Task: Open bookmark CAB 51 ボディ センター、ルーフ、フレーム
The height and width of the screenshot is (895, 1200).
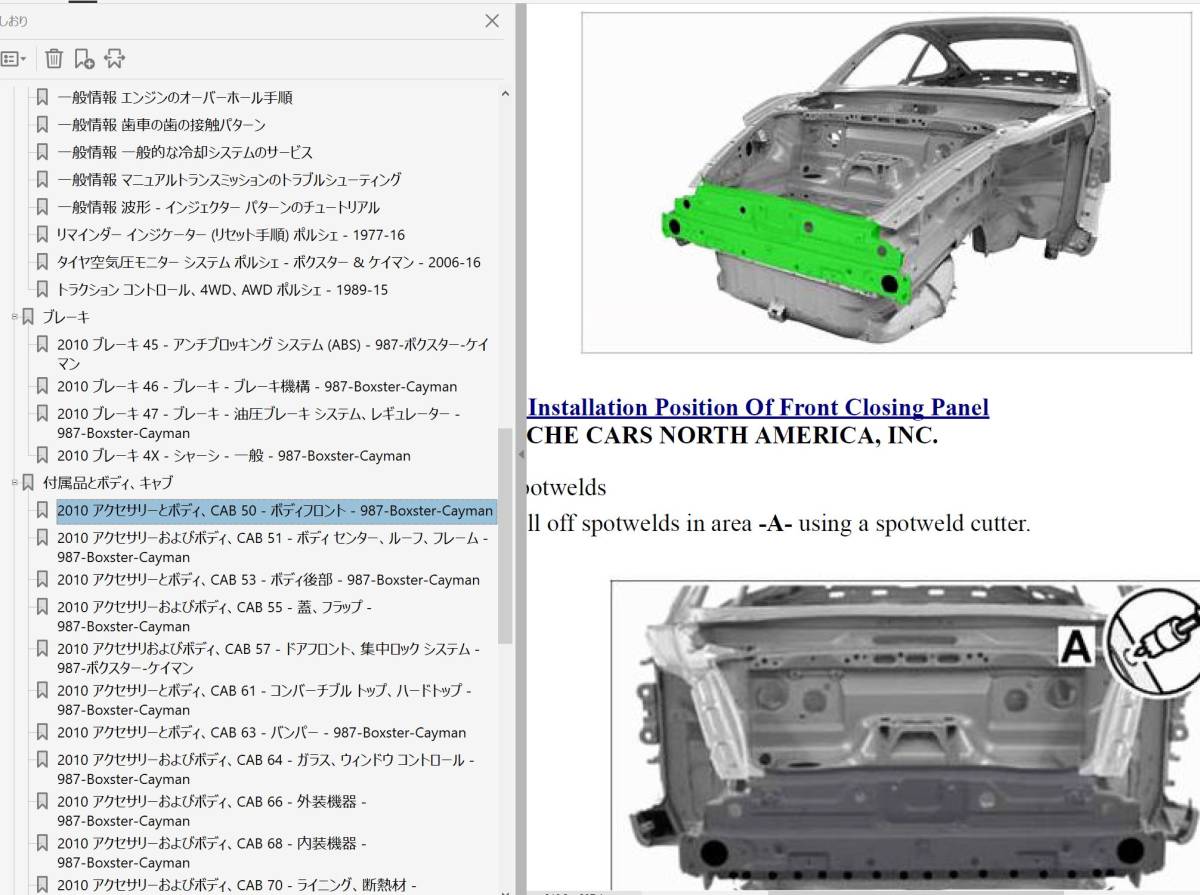Action: tap(273, 547)
